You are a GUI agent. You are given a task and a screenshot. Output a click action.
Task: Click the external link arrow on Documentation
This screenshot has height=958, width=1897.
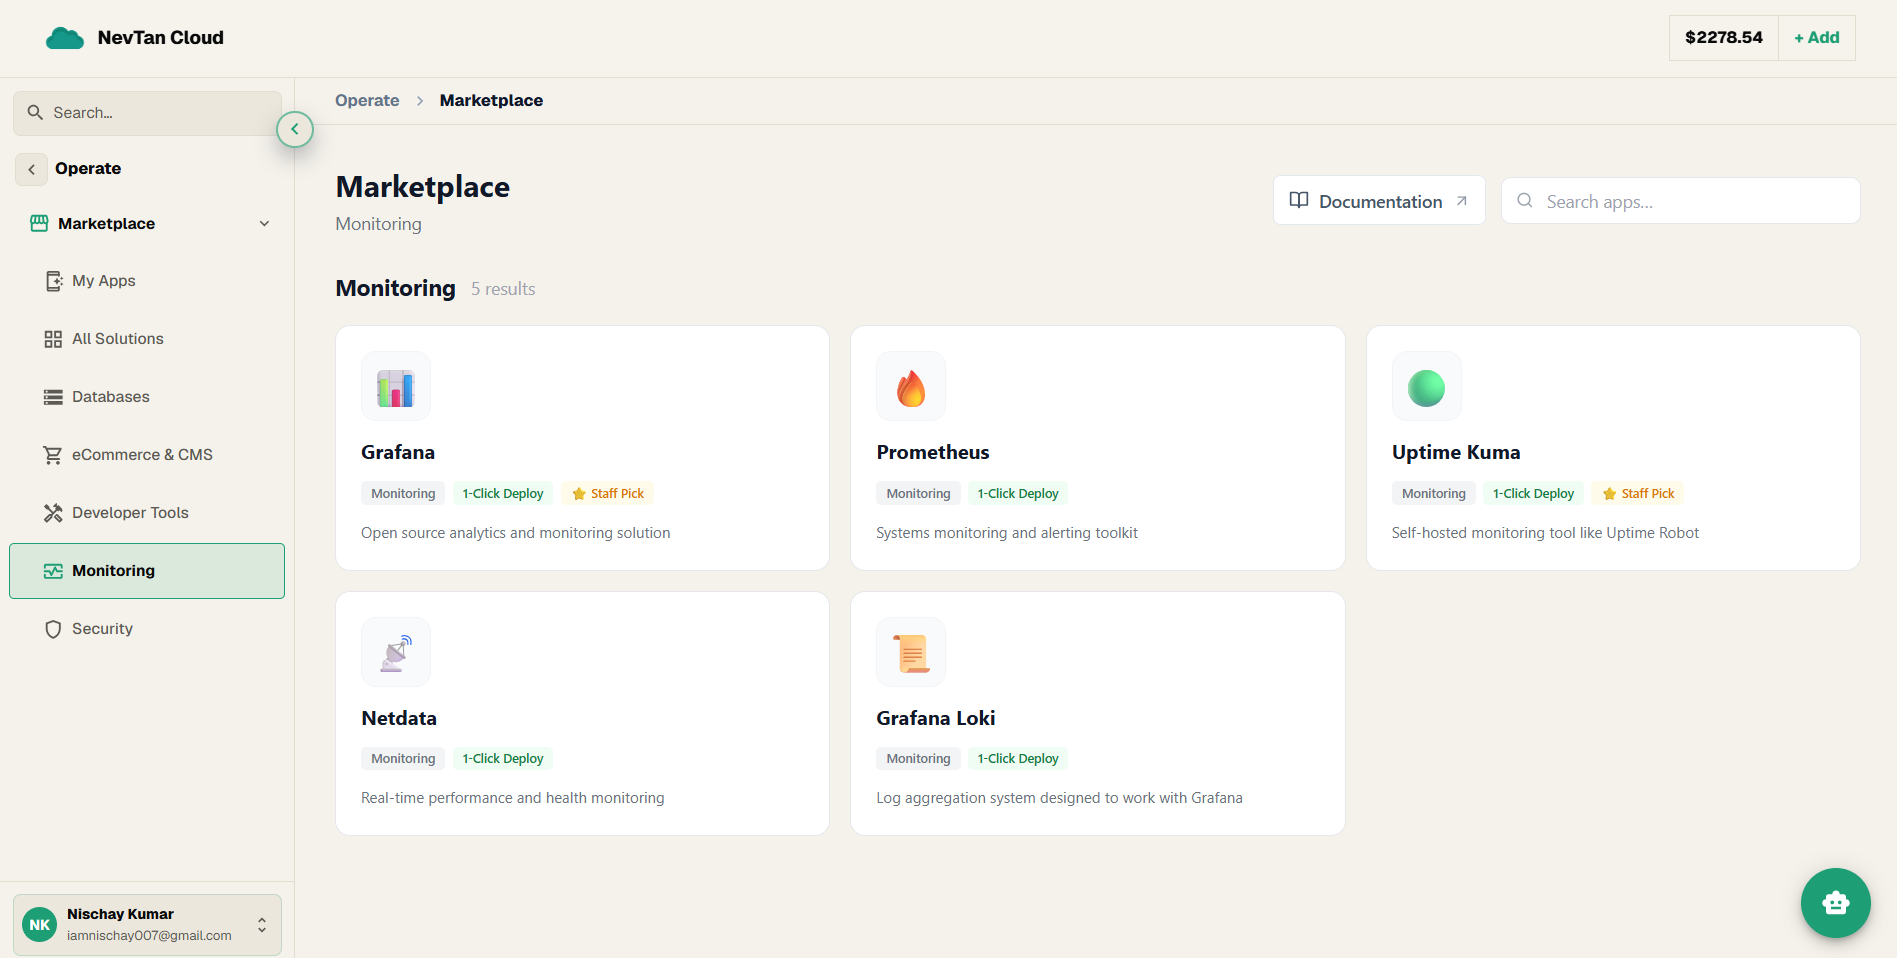pos(1462,201)
